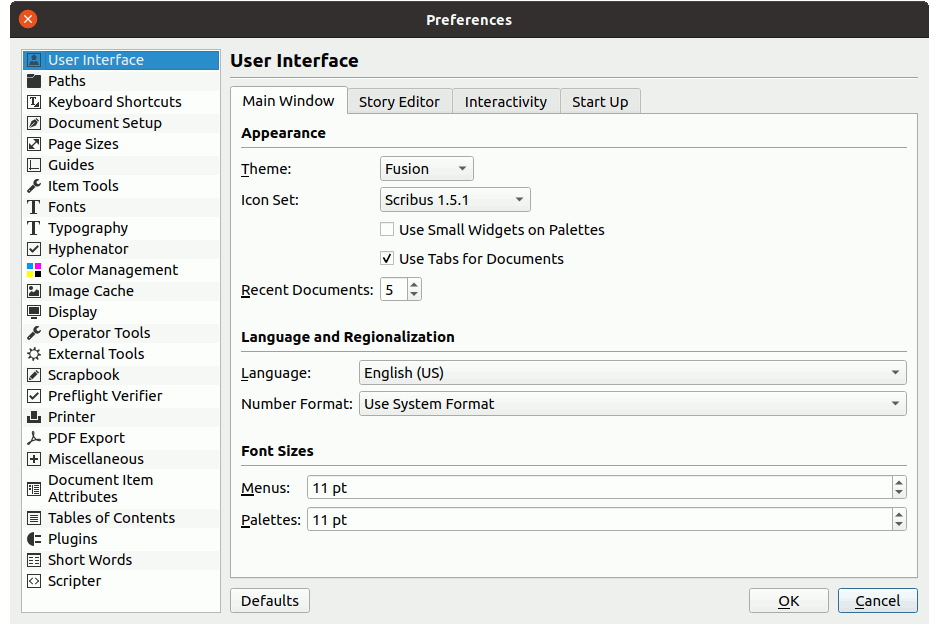The width and height of the screenshot is (939, 634).
Task: Click the Keyboard Shortcuts icon
Action: click(34, 102)
